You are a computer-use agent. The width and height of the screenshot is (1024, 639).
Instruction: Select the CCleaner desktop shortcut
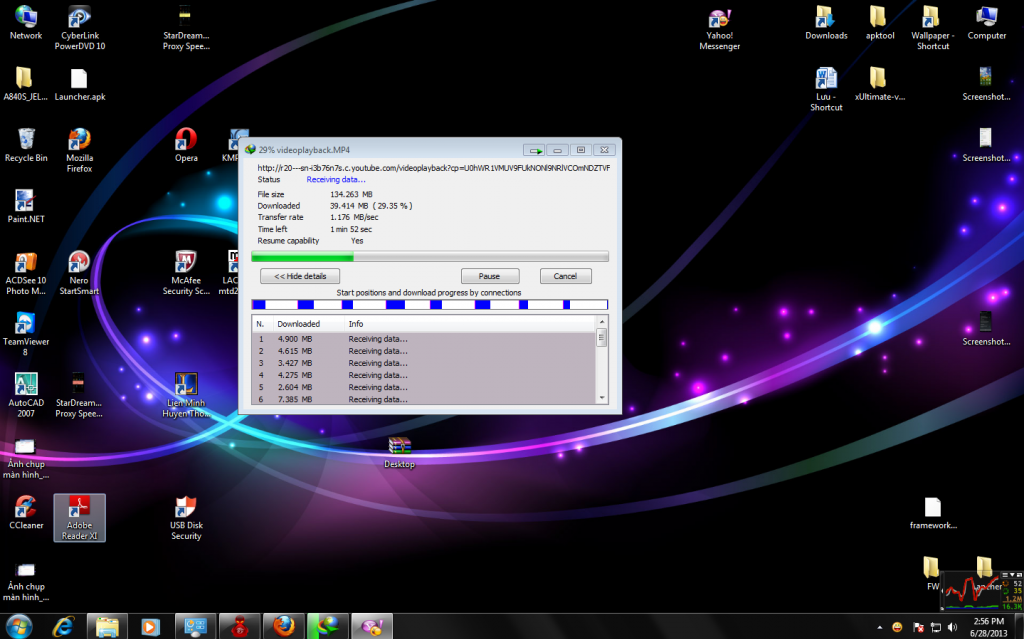tap(26, 513)
